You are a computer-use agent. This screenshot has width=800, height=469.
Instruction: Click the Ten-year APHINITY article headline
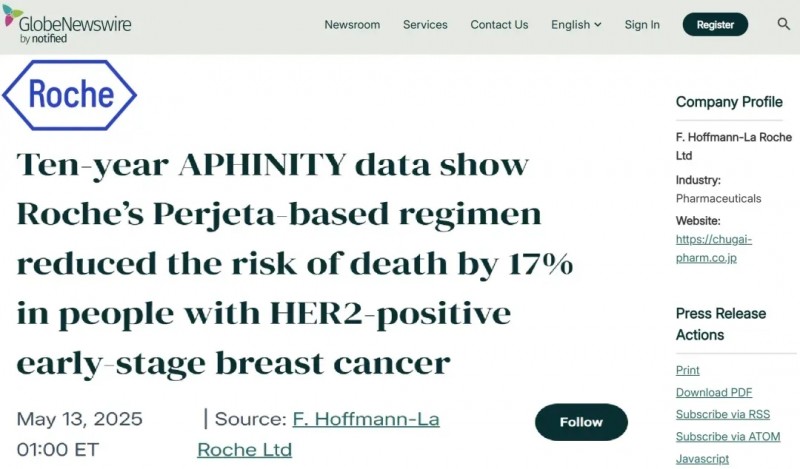click(295, 263)
